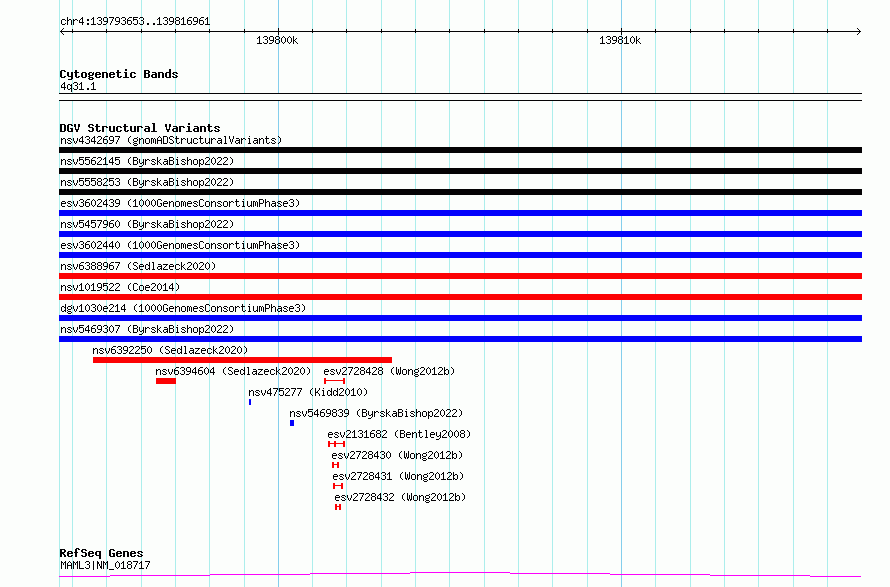890x587 pixels.
Task: Open the MAML3|NM_018717 gene label
Action: click(x=105, y=565)
